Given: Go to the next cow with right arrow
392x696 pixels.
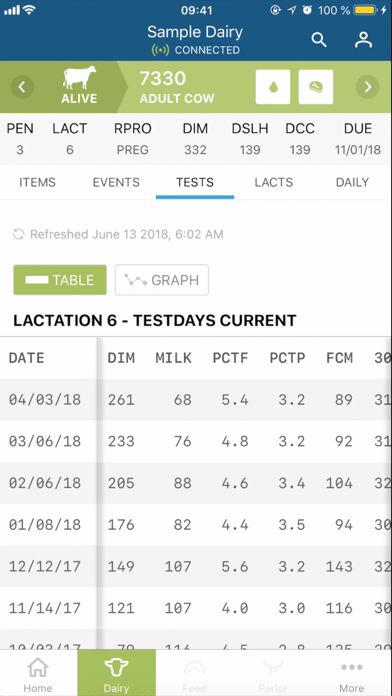Looking at the screenshot, I should click(368, 87).
